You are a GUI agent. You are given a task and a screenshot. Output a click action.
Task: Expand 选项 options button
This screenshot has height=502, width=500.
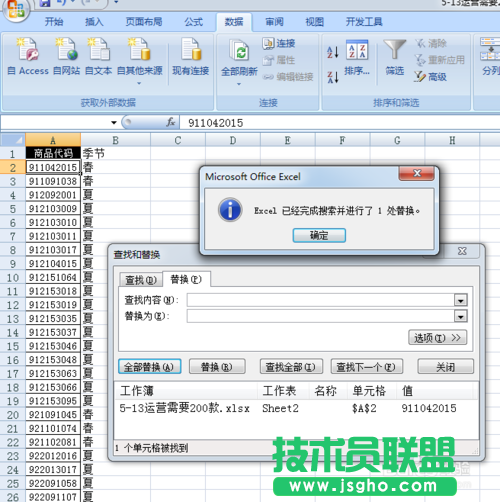(437, 338)
